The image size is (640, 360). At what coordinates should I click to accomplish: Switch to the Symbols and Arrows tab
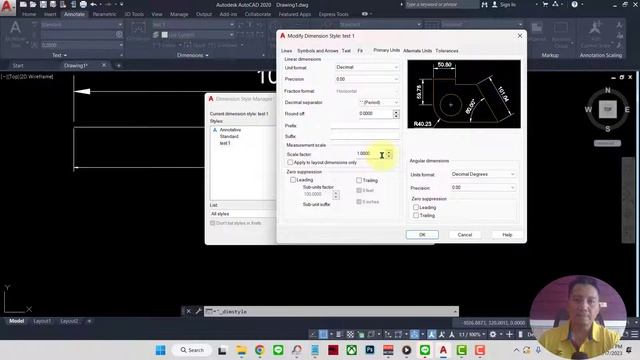tap(318, 51)
